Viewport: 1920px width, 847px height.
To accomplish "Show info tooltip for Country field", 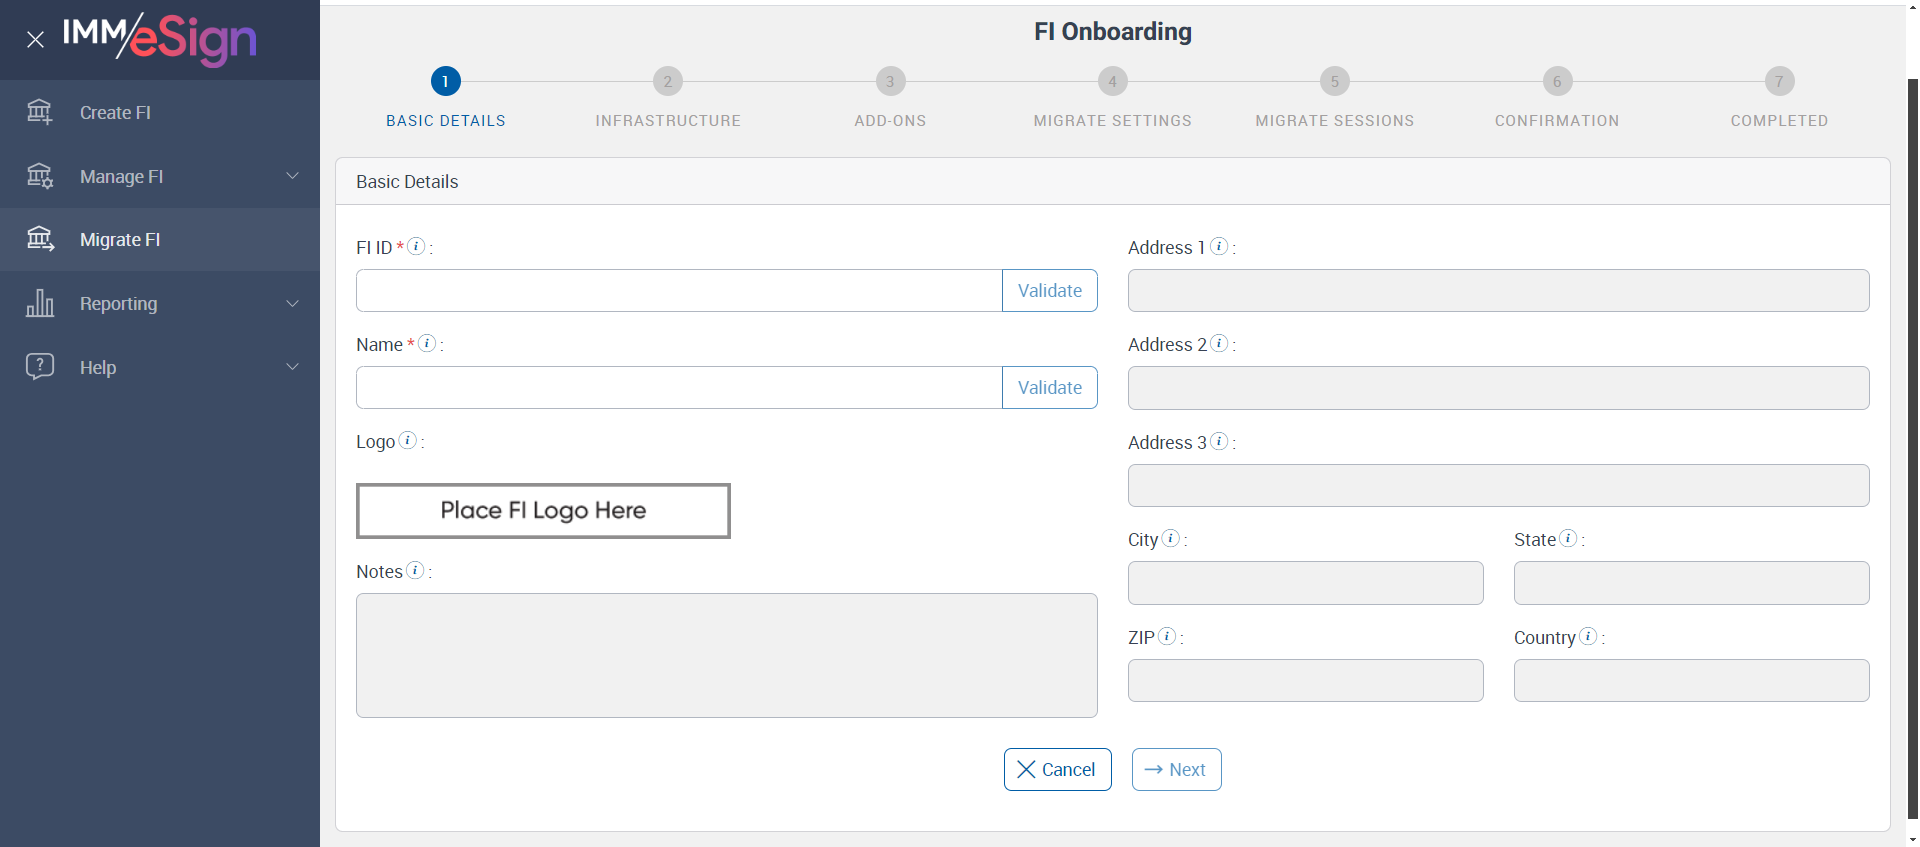I will pos(1588,636).
